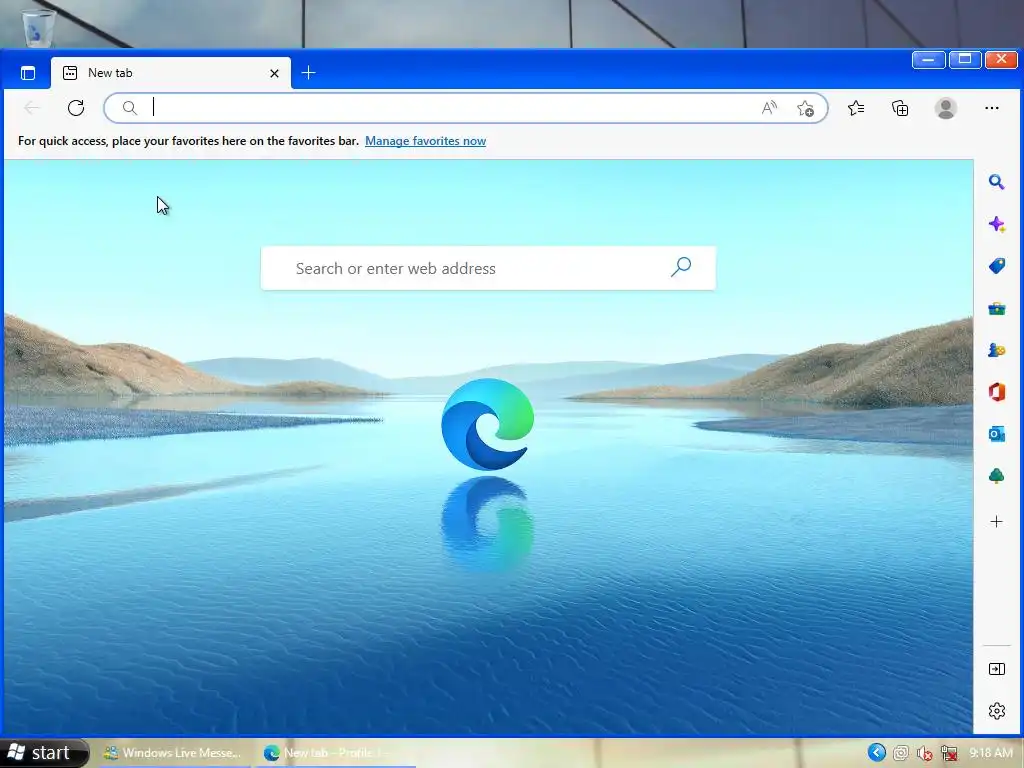Open the tab actions menu icon
Viewport: 1024px width, 768px height.
[27, 73]
